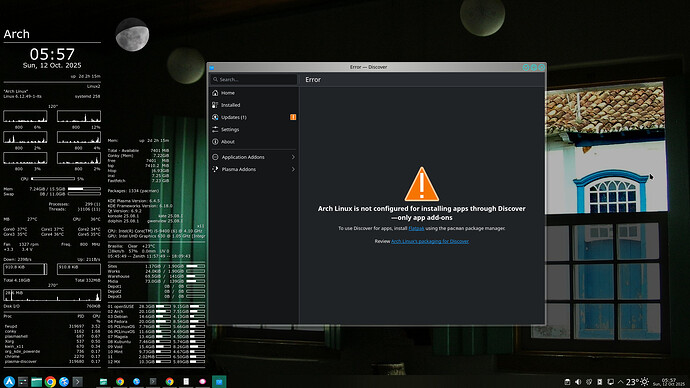Image resolution: width=690 pixels, height=388 pixels.
Task: Follow the Flatpak link
Action: click(x=416, y=228)
